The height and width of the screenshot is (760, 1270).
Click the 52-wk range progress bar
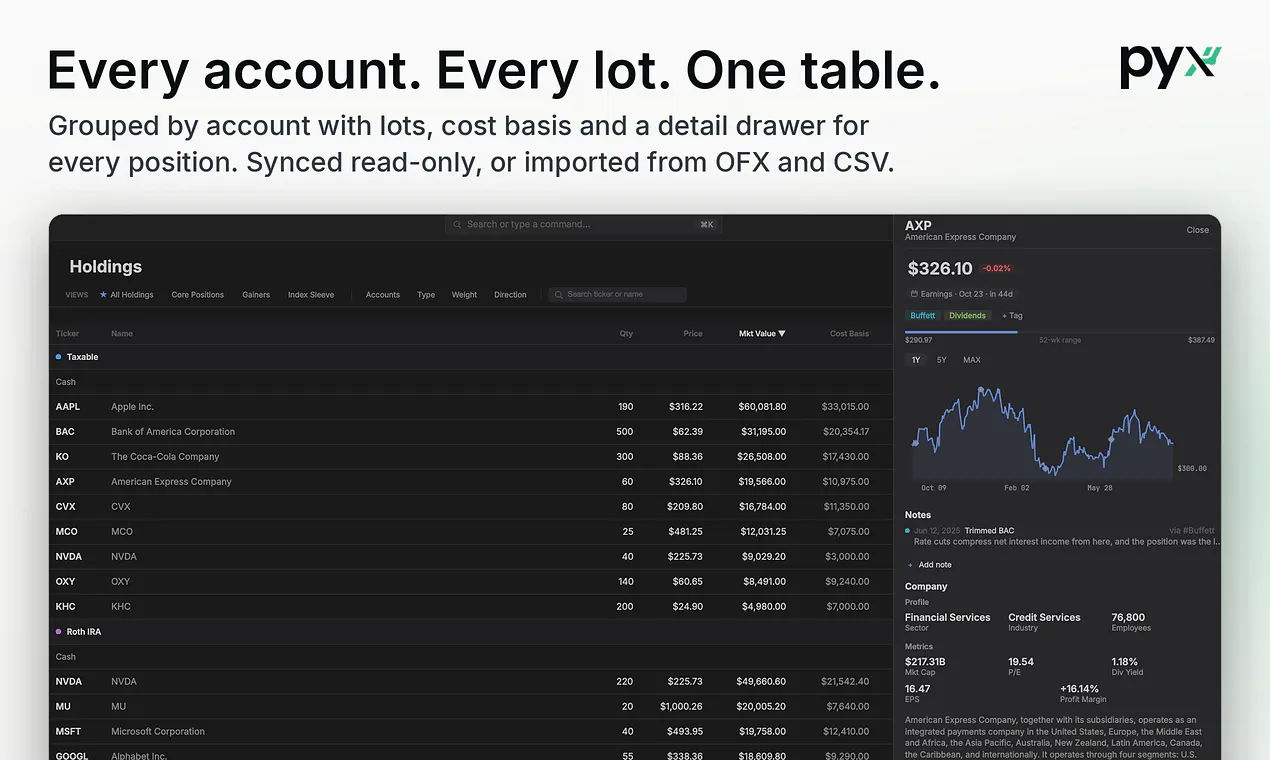1060,331
